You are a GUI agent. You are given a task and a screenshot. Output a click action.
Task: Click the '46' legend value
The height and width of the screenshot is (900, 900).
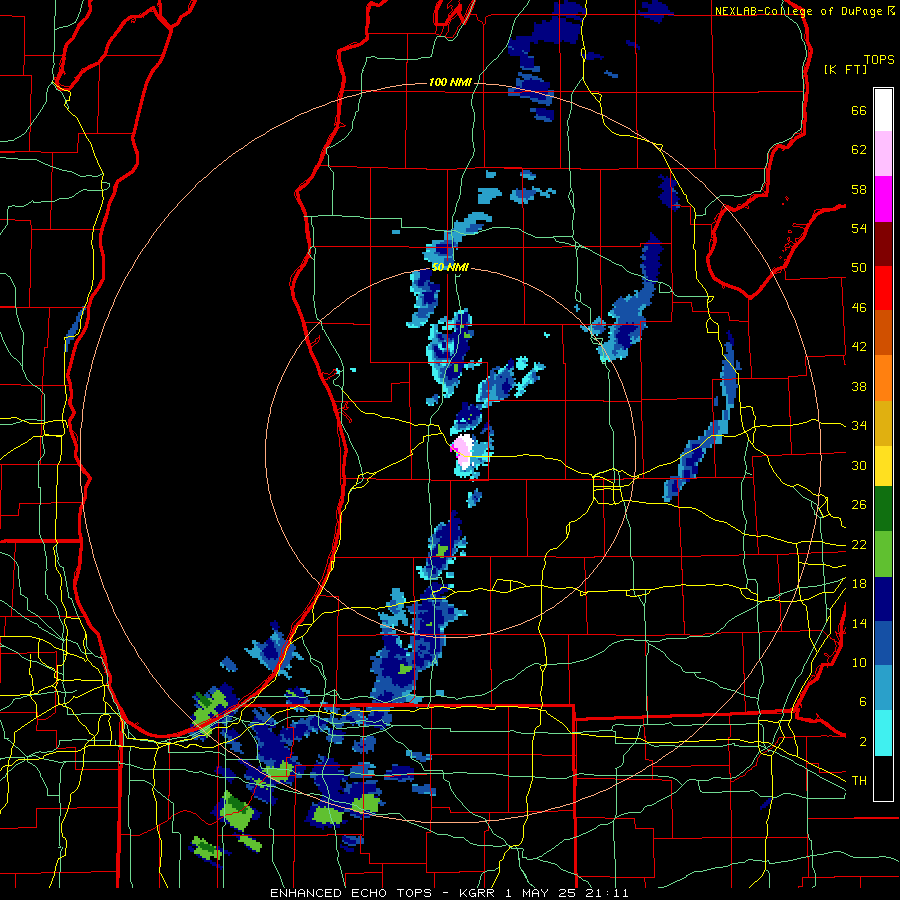coord(859,308)
